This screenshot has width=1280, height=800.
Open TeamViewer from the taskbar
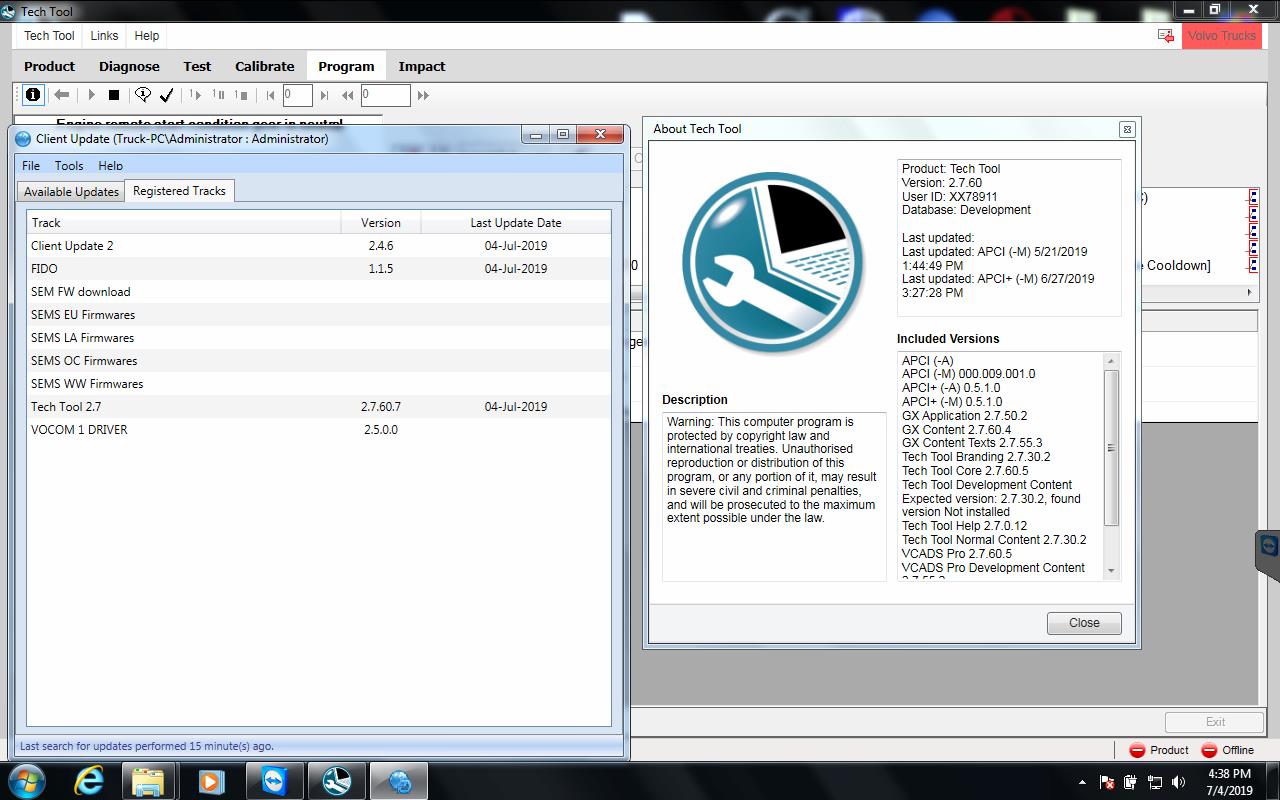coord(273,780)
